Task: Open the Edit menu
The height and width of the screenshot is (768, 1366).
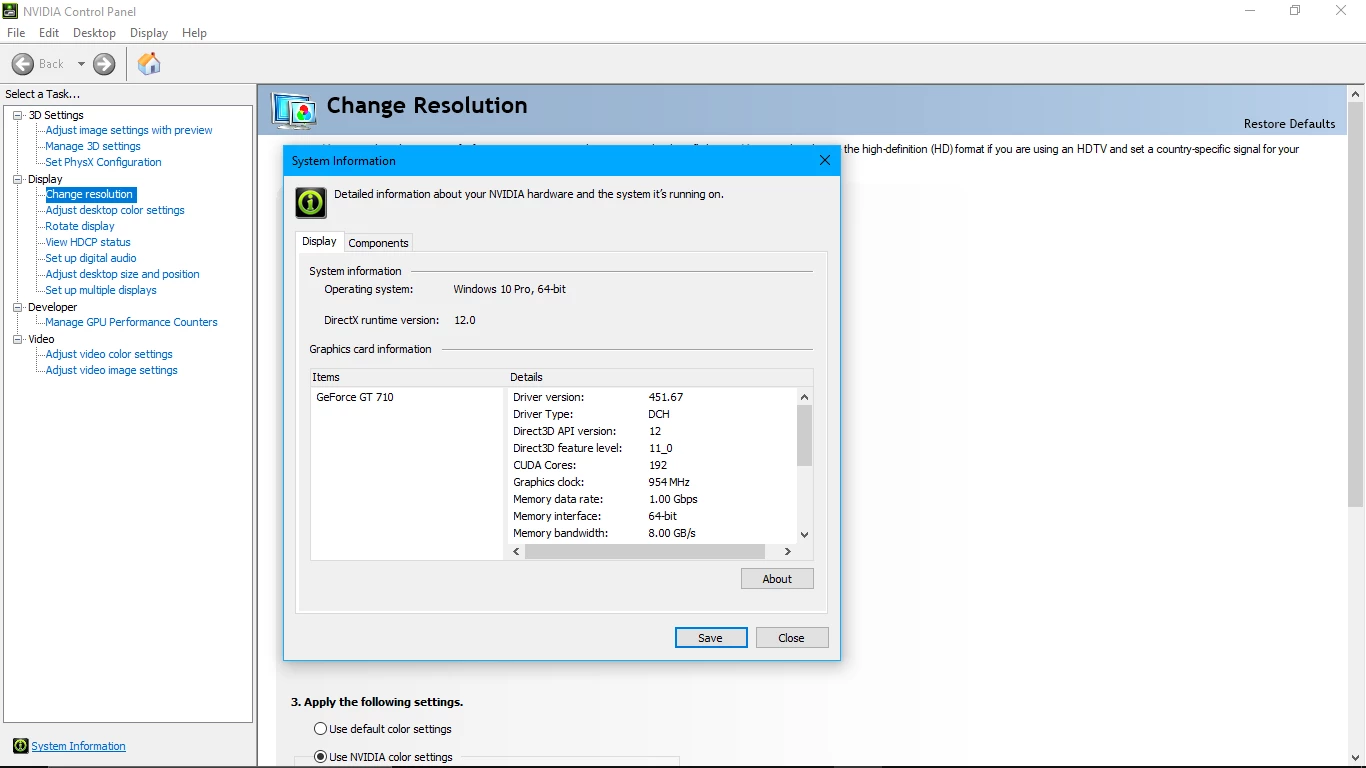Action: pyautogui.click(x=49, y=33)
